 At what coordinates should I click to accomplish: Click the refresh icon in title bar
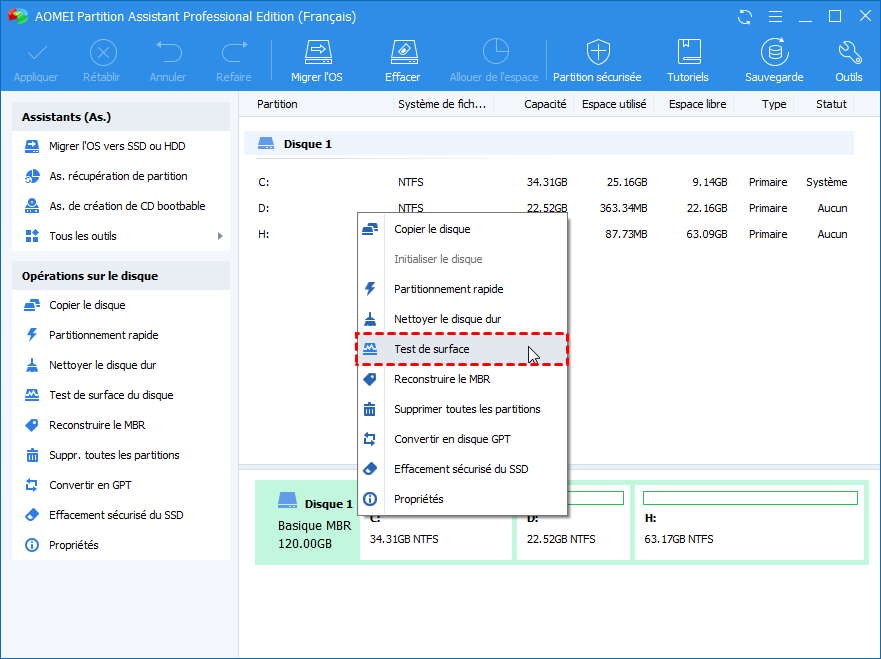(x=744, y=17)
